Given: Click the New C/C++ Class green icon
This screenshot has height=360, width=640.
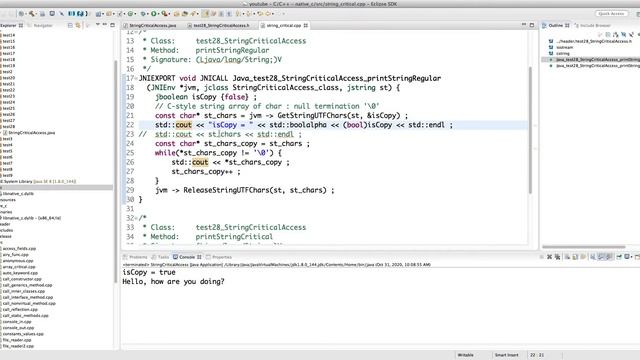Looking at the screenshot, I should 131,13.
